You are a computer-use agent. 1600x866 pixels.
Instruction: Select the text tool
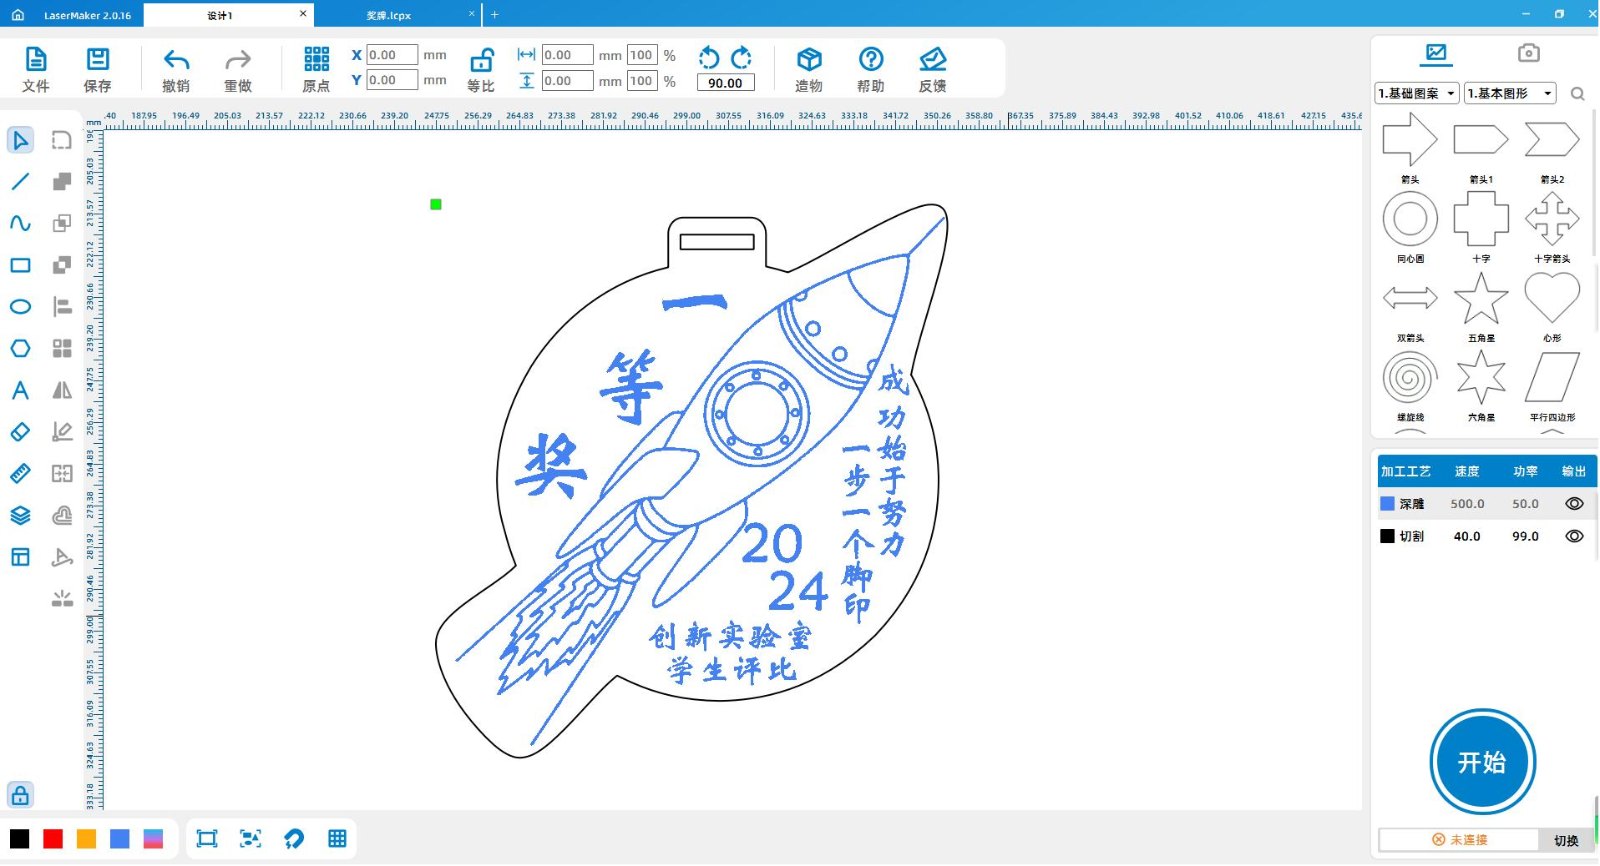(20, 390)
